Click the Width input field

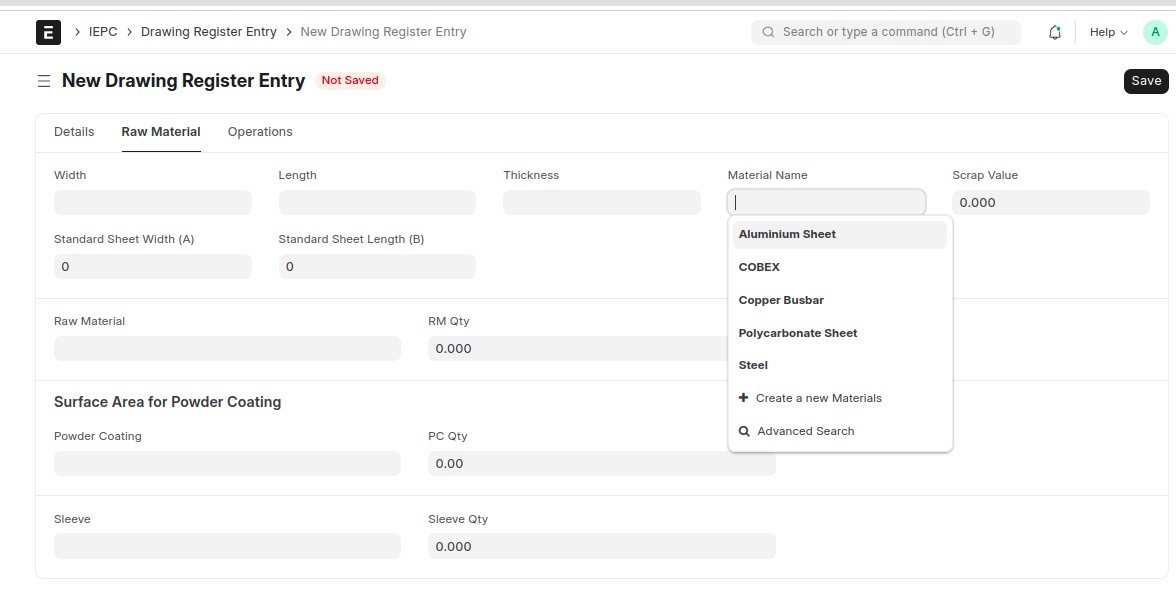153,203
